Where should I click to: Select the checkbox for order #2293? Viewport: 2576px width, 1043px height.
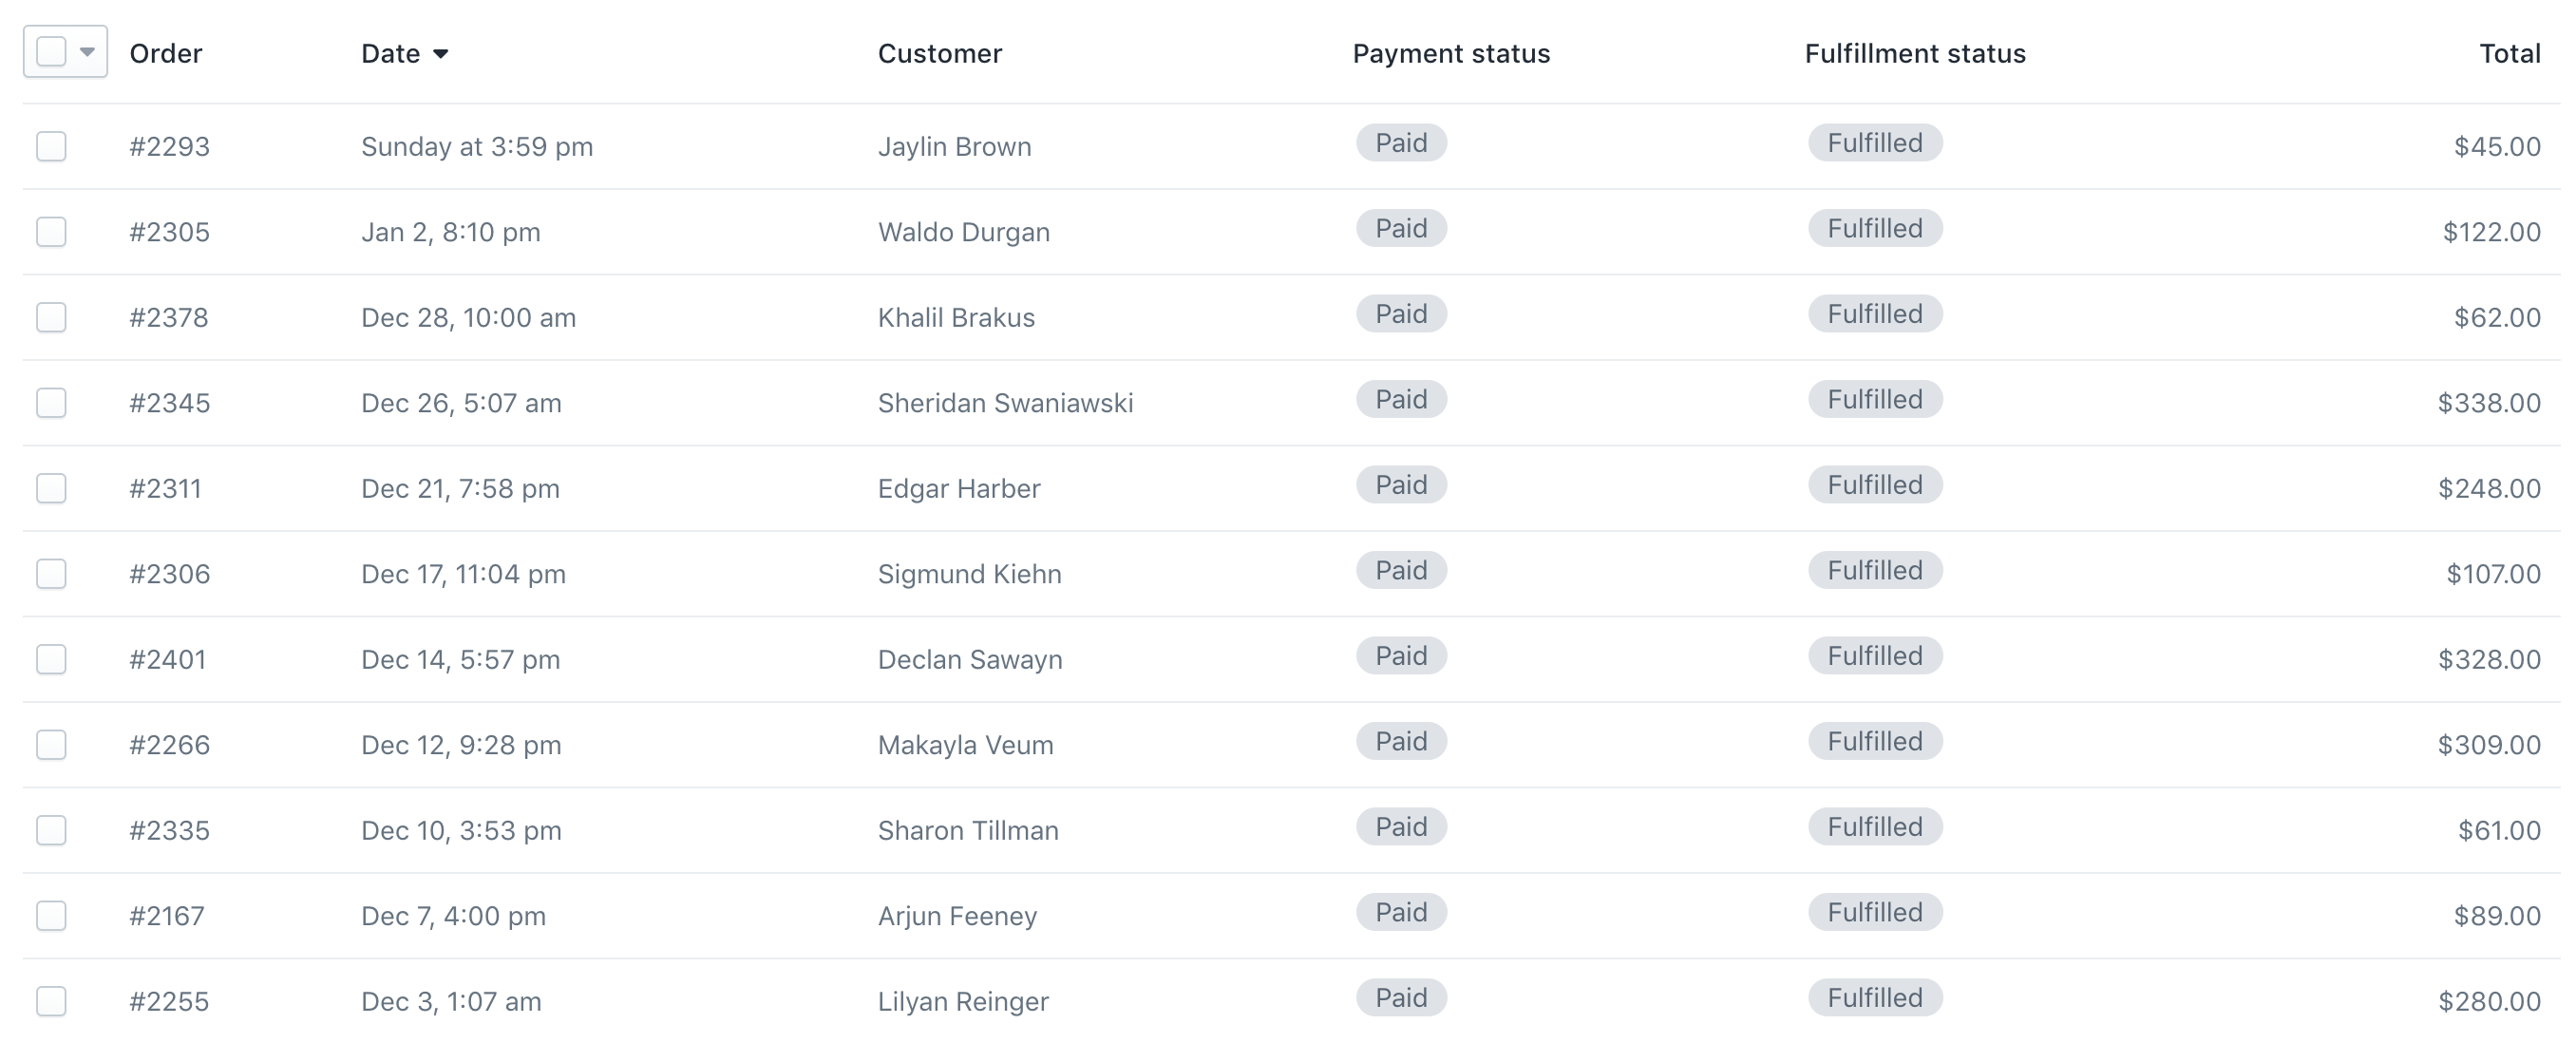click(x=51, y=146)
